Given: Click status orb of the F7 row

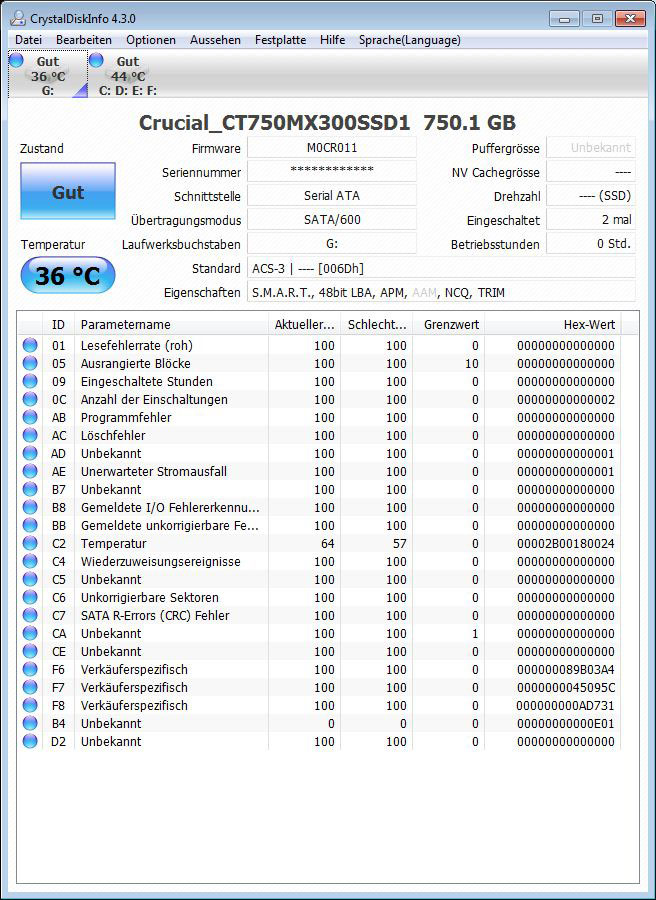Looking at the screenshot, I should (x=30, y=687).
